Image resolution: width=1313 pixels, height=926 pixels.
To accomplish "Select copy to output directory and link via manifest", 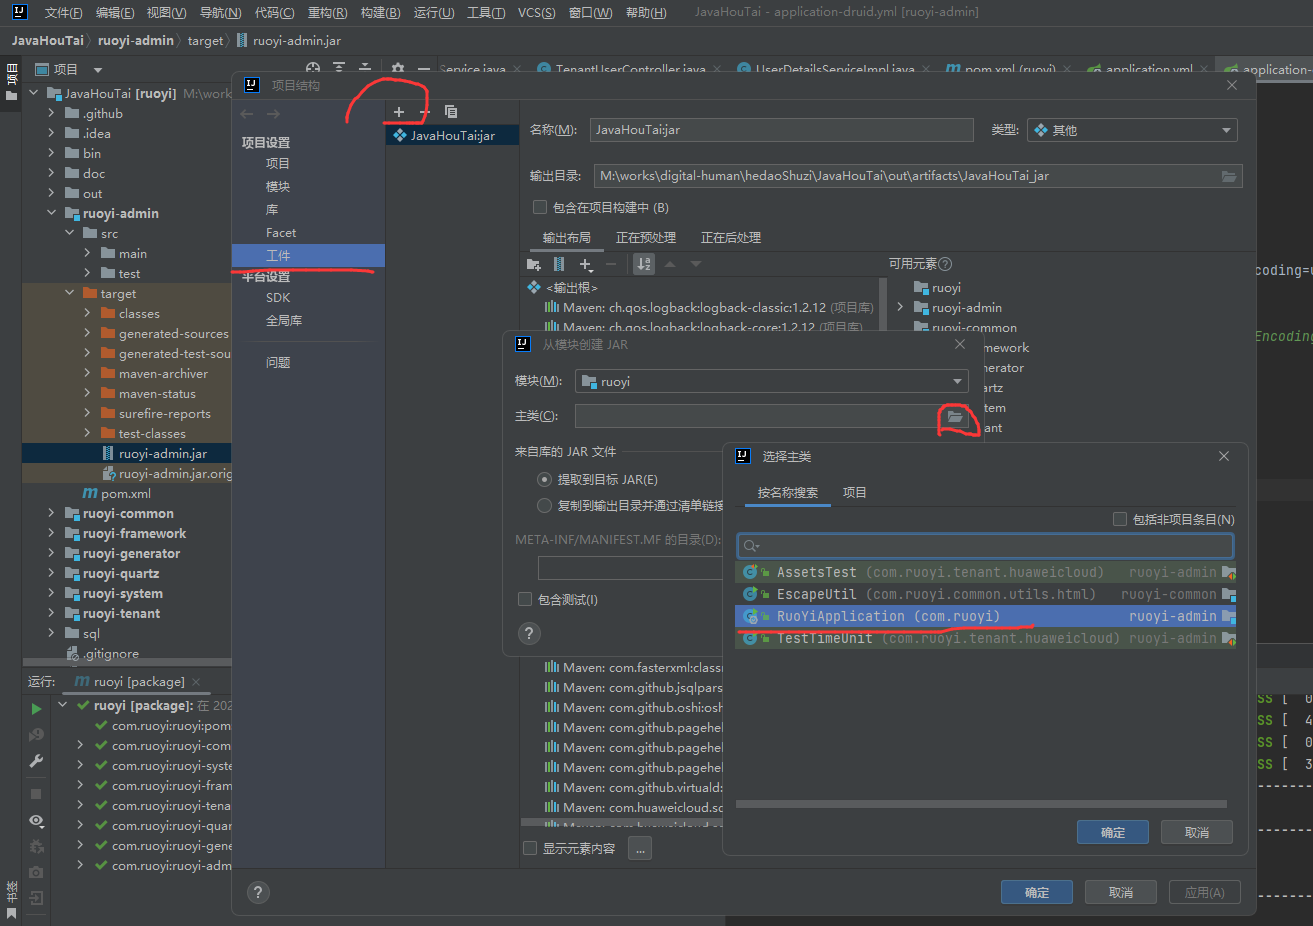I will (x=544, y=505).
